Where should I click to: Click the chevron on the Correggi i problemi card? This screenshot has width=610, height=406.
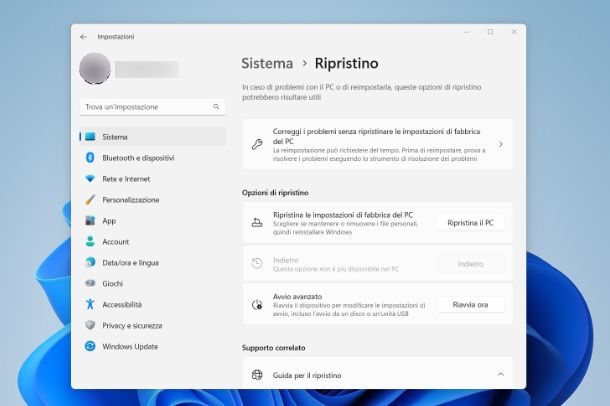[x=501, y=144]
